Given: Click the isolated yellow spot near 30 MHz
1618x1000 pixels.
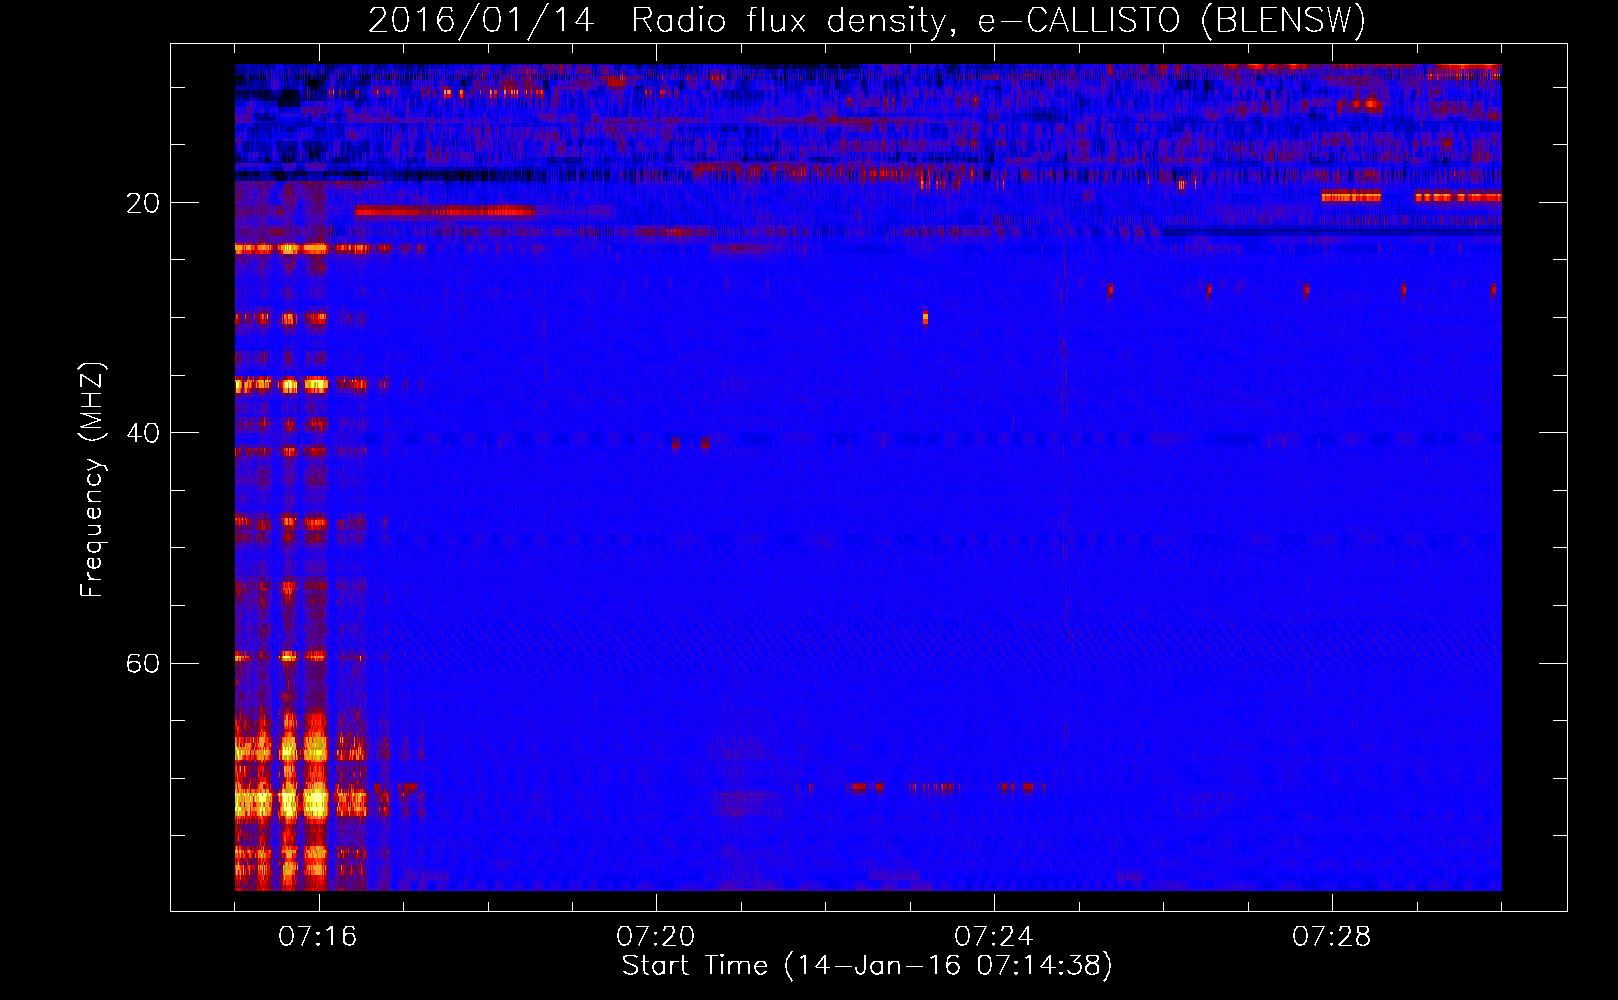Looking at the screenshot, I should click(925, 318).
